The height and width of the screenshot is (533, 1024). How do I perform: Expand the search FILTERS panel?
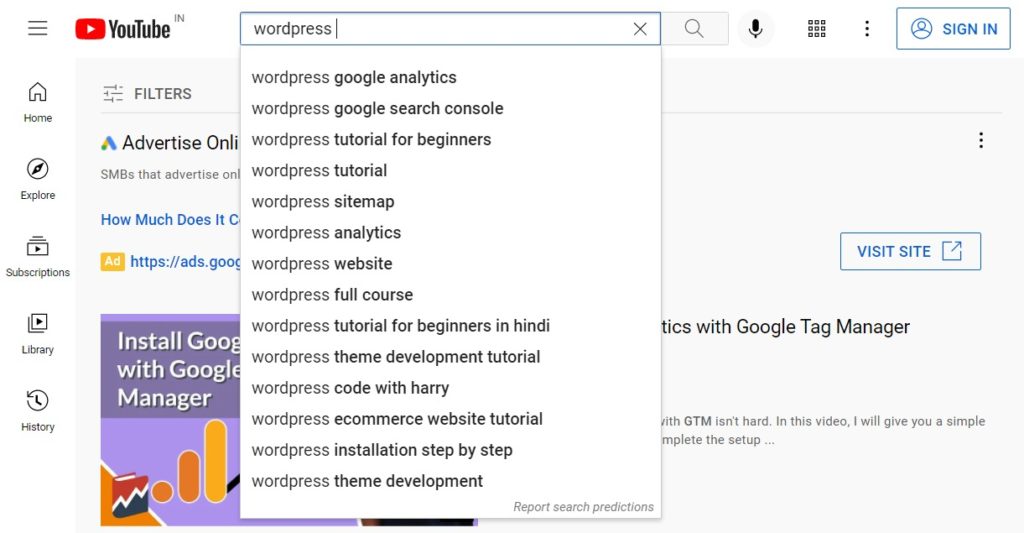point(147,94)
